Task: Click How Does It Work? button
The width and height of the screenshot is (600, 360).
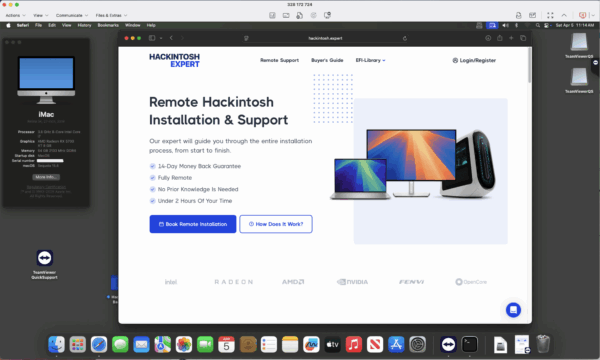Action: pyautogui.click(x=276, y=224)
